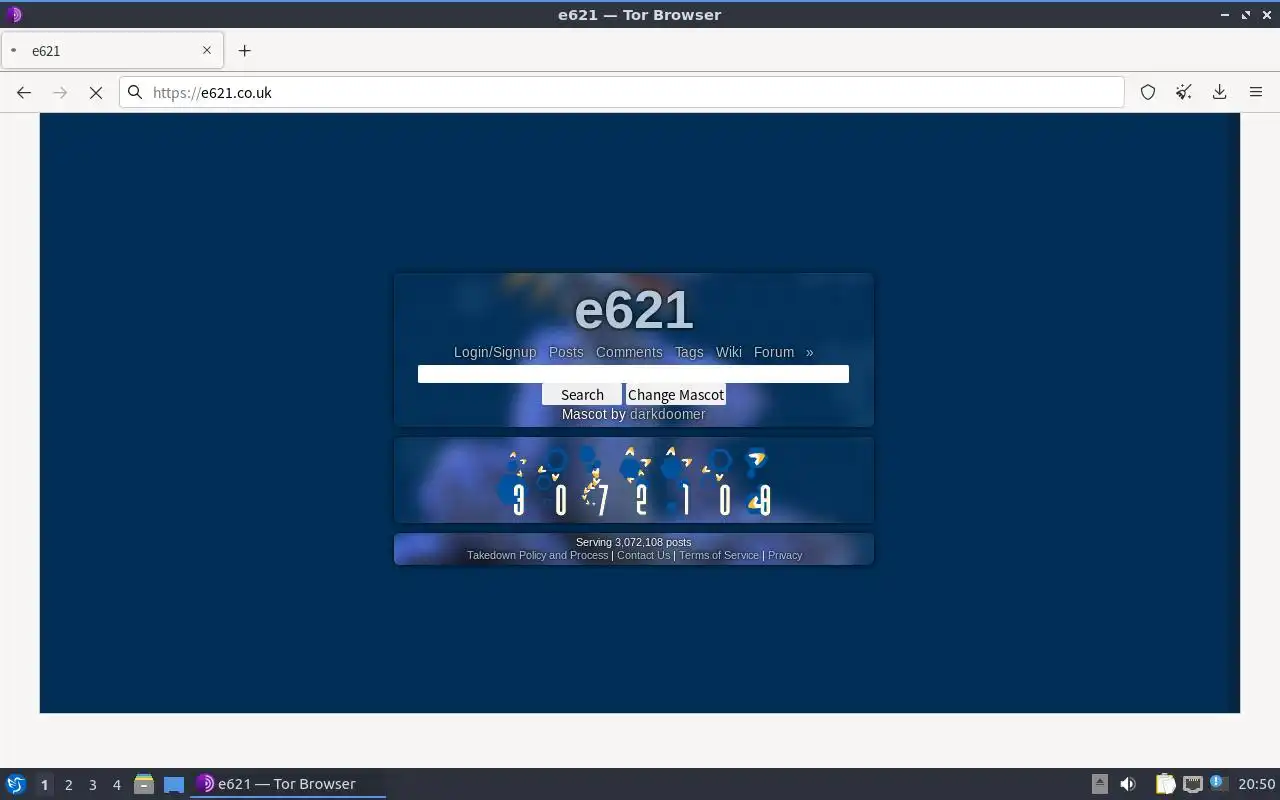Select the e621 browser tab
1280x800 pixels.
pyautogui.click(x=112, y=50)
